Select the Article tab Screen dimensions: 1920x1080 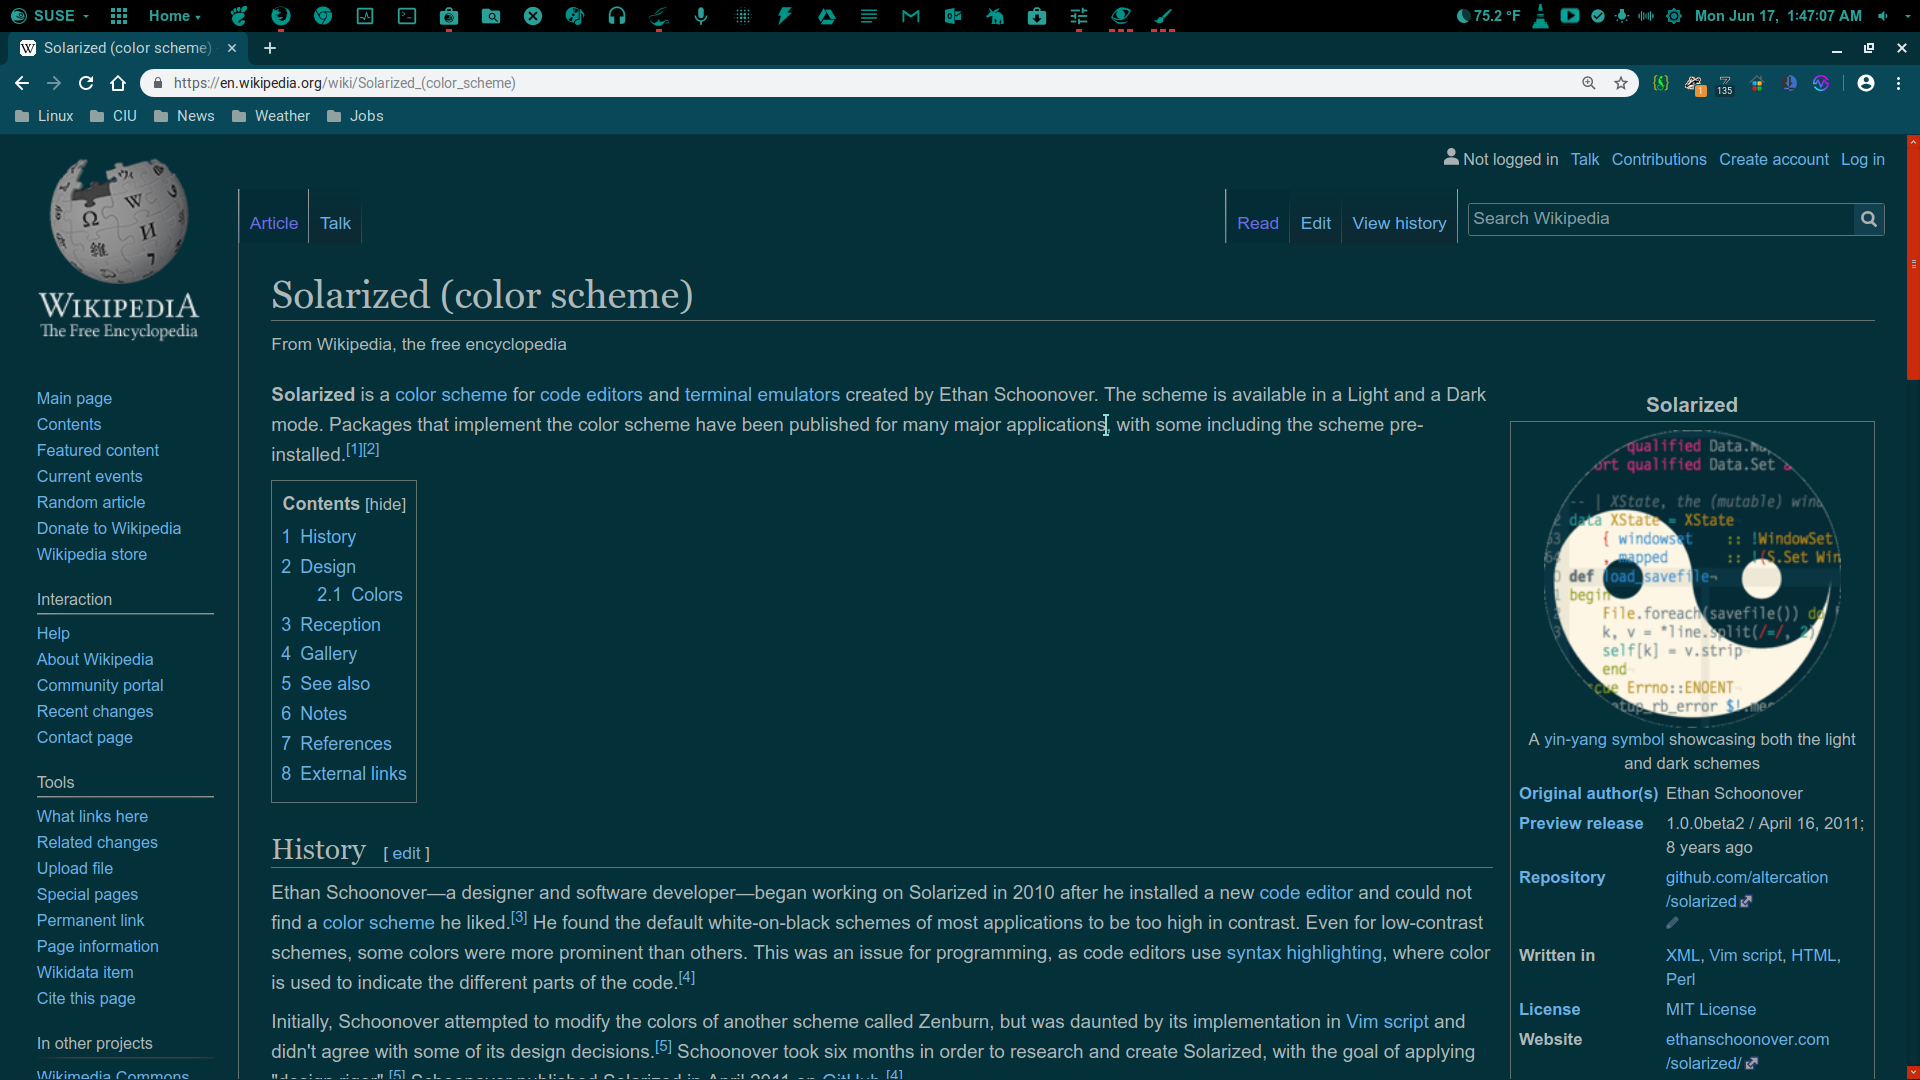[274, 223]
